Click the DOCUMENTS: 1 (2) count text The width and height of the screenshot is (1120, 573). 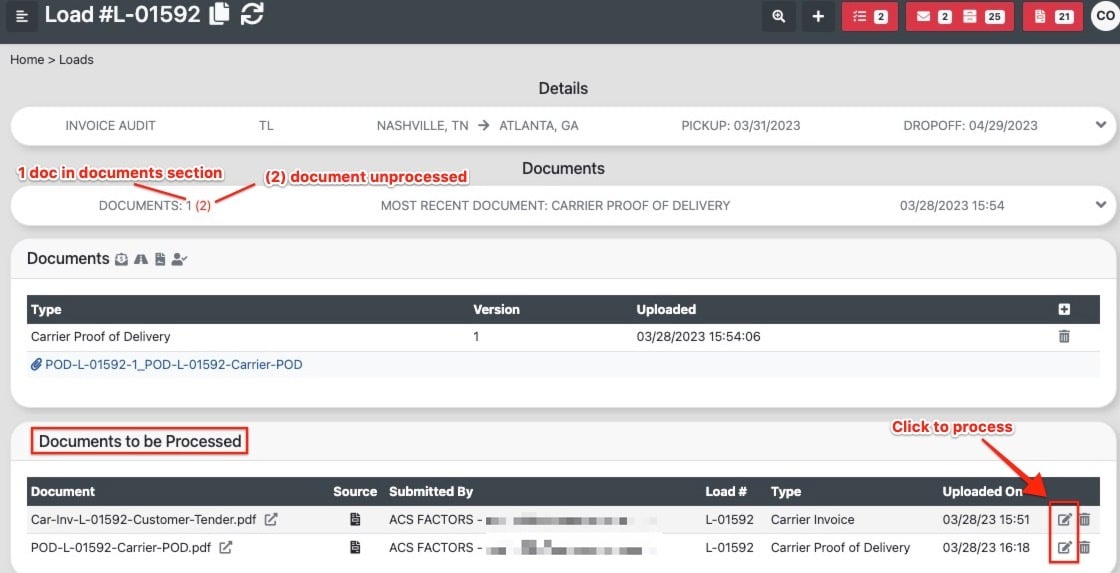pyautogui.click(x=154, y=206)
